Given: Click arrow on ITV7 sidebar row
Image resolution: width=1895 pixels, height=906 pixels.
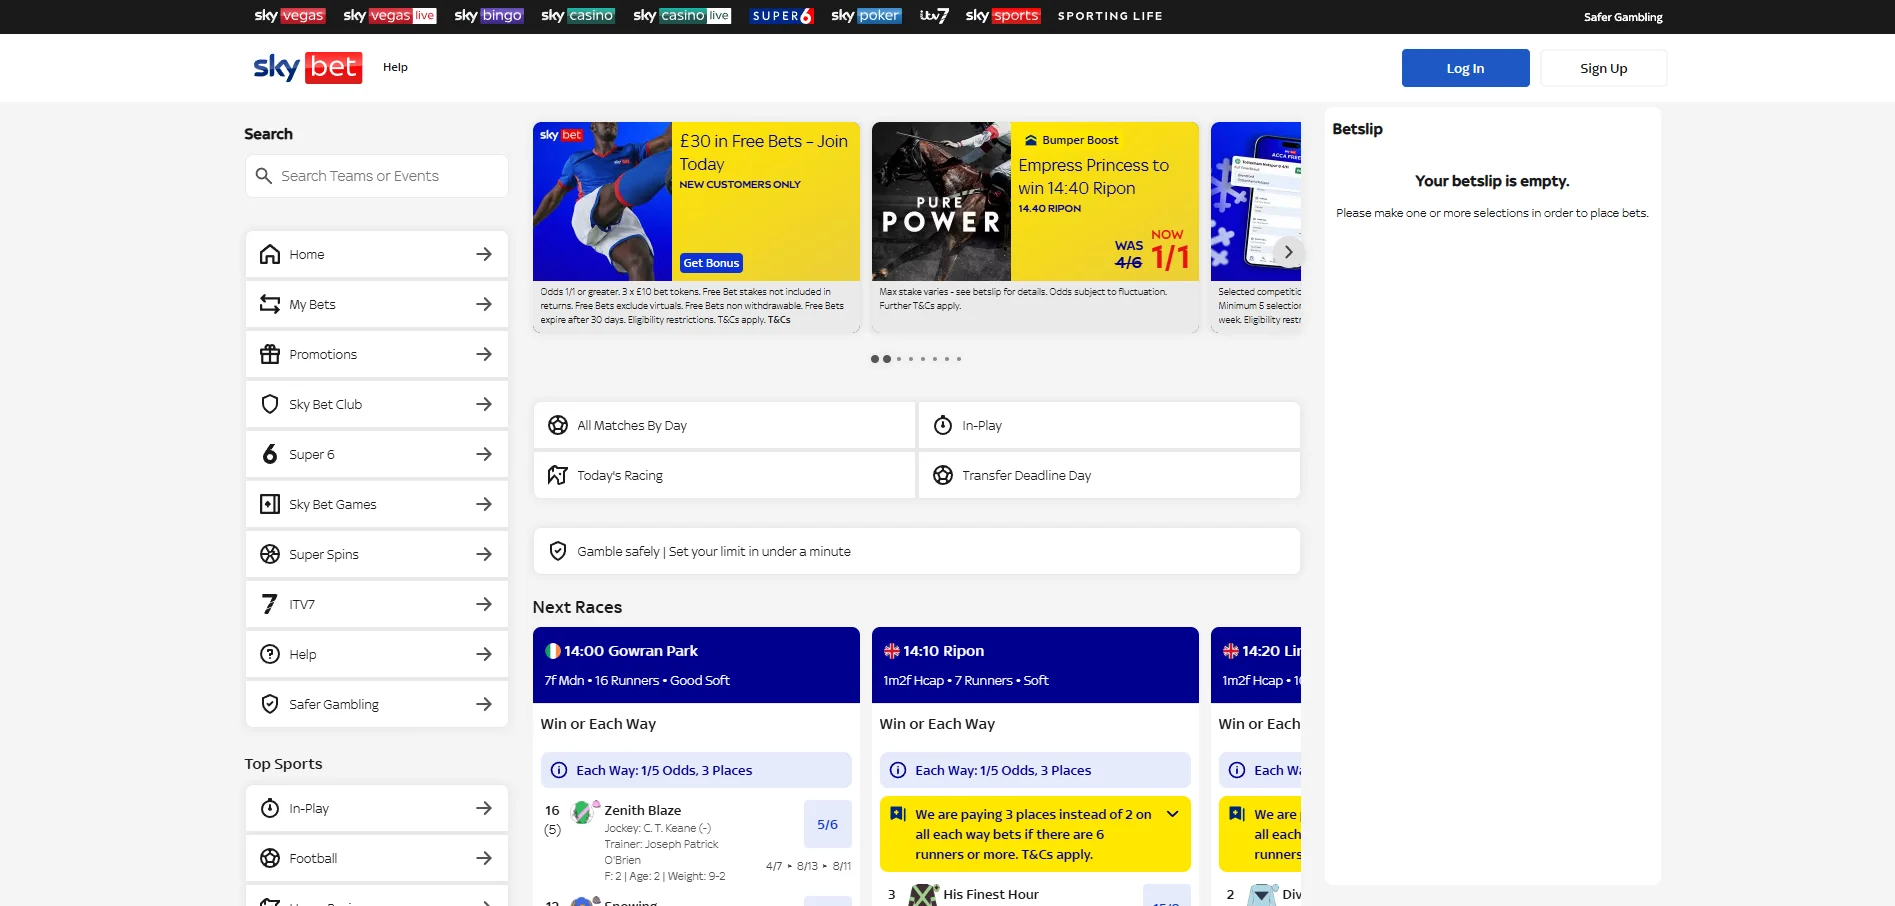Looking at the screenshot, I should (484, 604).
